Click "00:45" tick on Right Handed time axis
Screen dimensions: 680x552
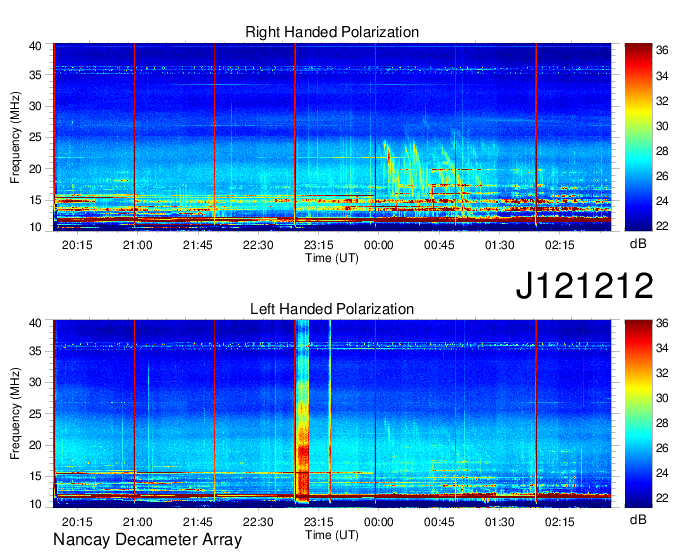point(439,245)
